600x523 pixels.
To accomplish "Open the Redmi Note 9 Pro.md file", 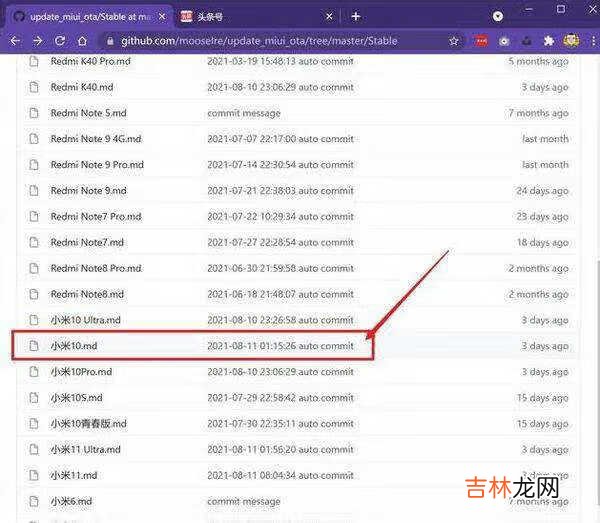I will coord(97,165).
